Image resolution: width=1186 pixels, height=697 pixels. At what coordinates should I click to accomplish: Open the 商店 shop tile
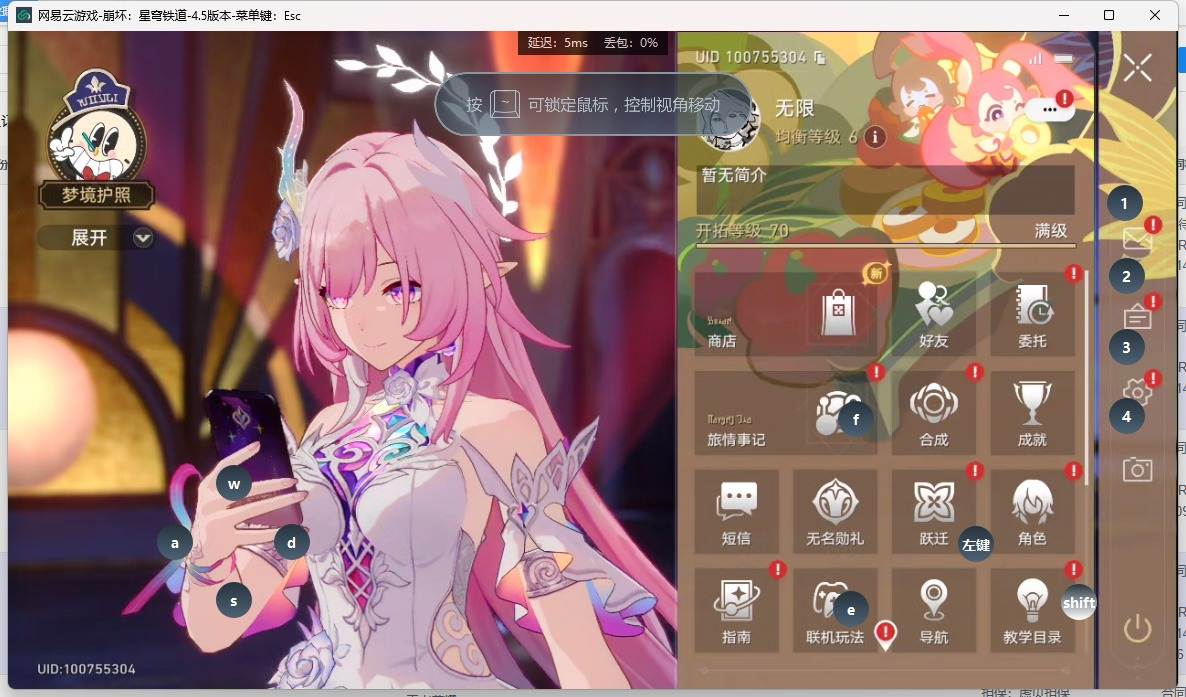point(786,314)
